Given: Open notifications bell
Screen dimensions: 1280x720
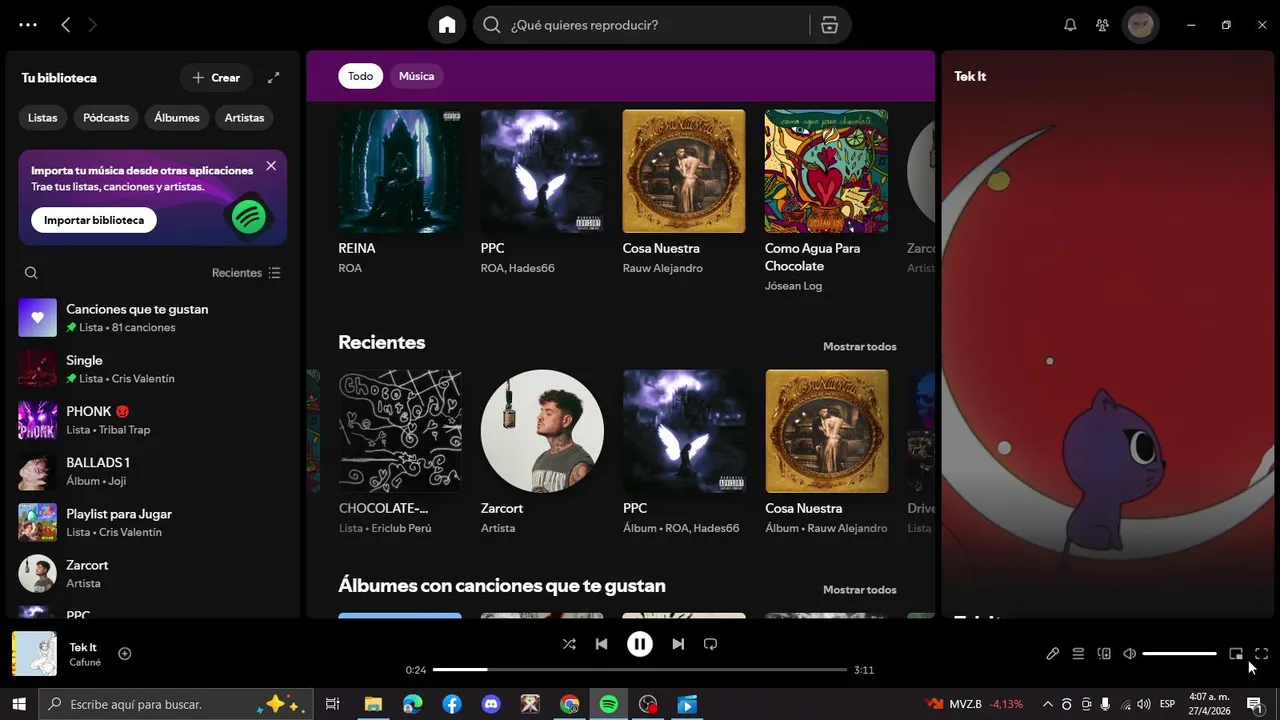Looking at the screenshot, I should [1070, 25].
